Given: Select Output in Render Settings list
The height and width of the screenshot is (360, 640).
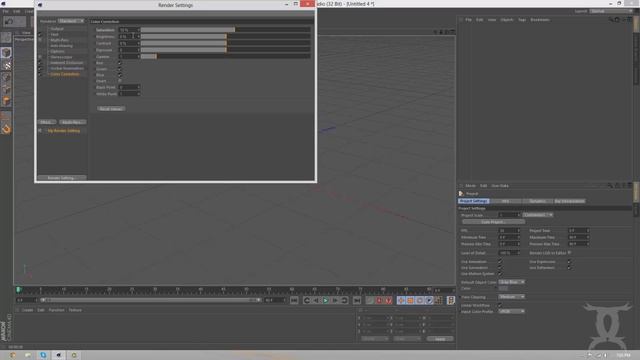Looking at the screenshot, I should click(57, 29).
